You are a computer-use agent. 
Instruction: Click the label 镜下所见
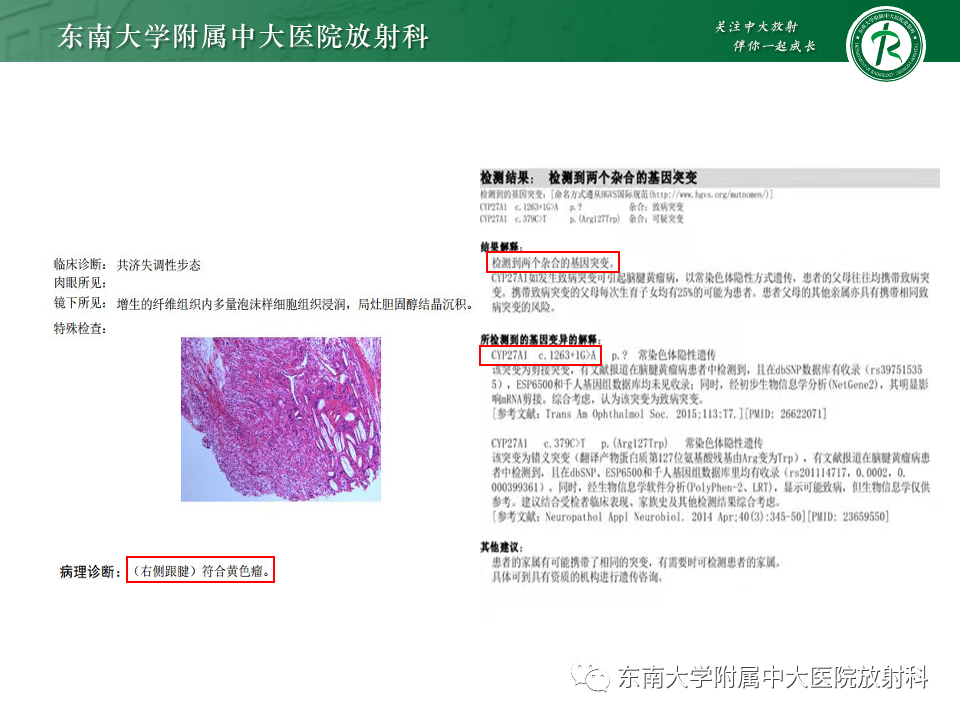(x=80, y=304)
